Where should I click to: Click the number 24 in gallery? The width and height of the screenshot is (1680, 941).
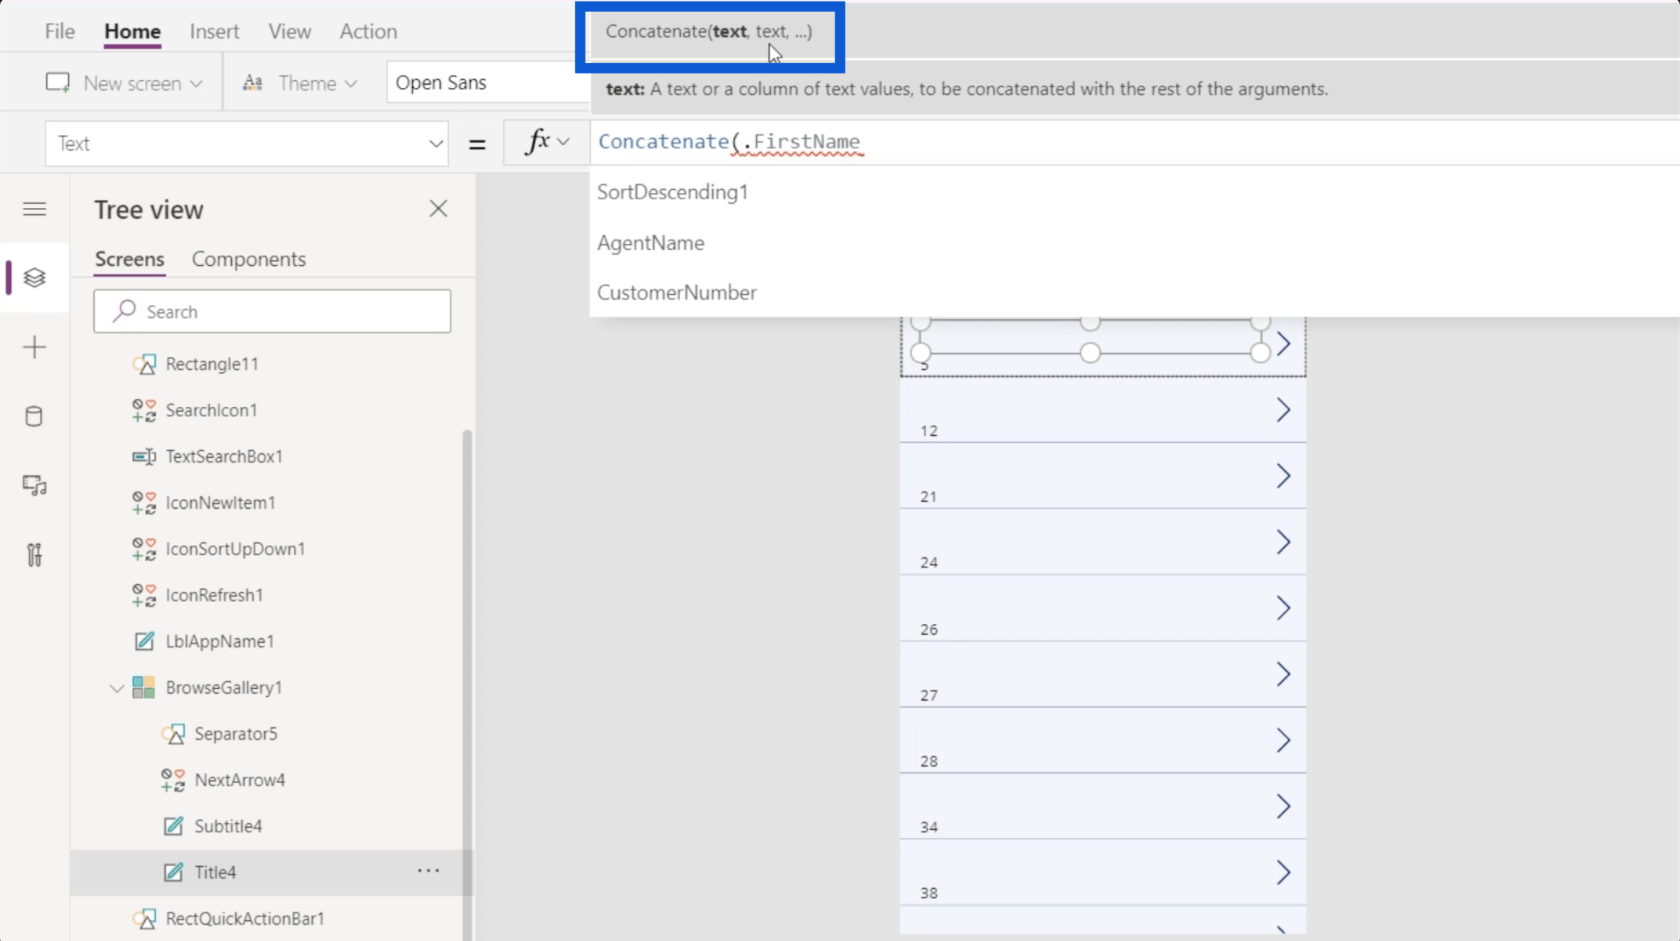(929, 562)
